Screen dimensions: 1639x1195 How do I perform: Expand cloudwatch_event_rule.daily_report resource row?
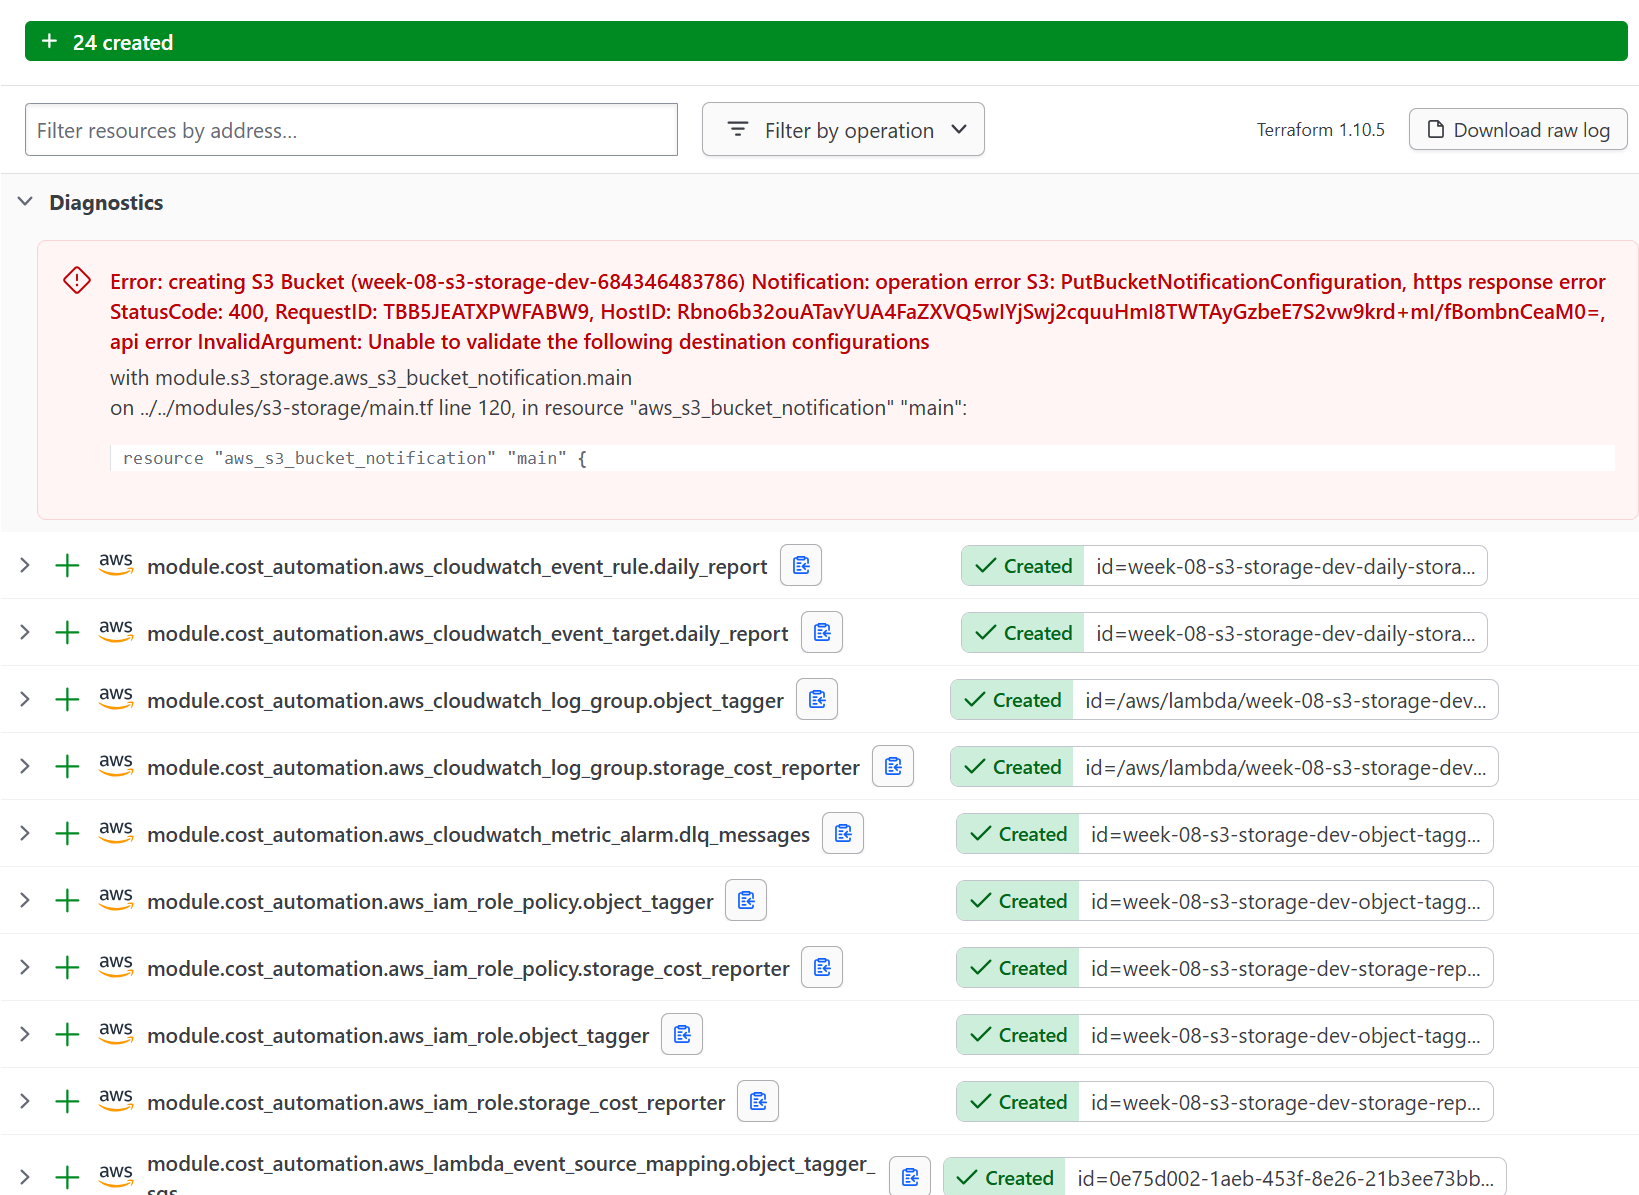point(25,565)
